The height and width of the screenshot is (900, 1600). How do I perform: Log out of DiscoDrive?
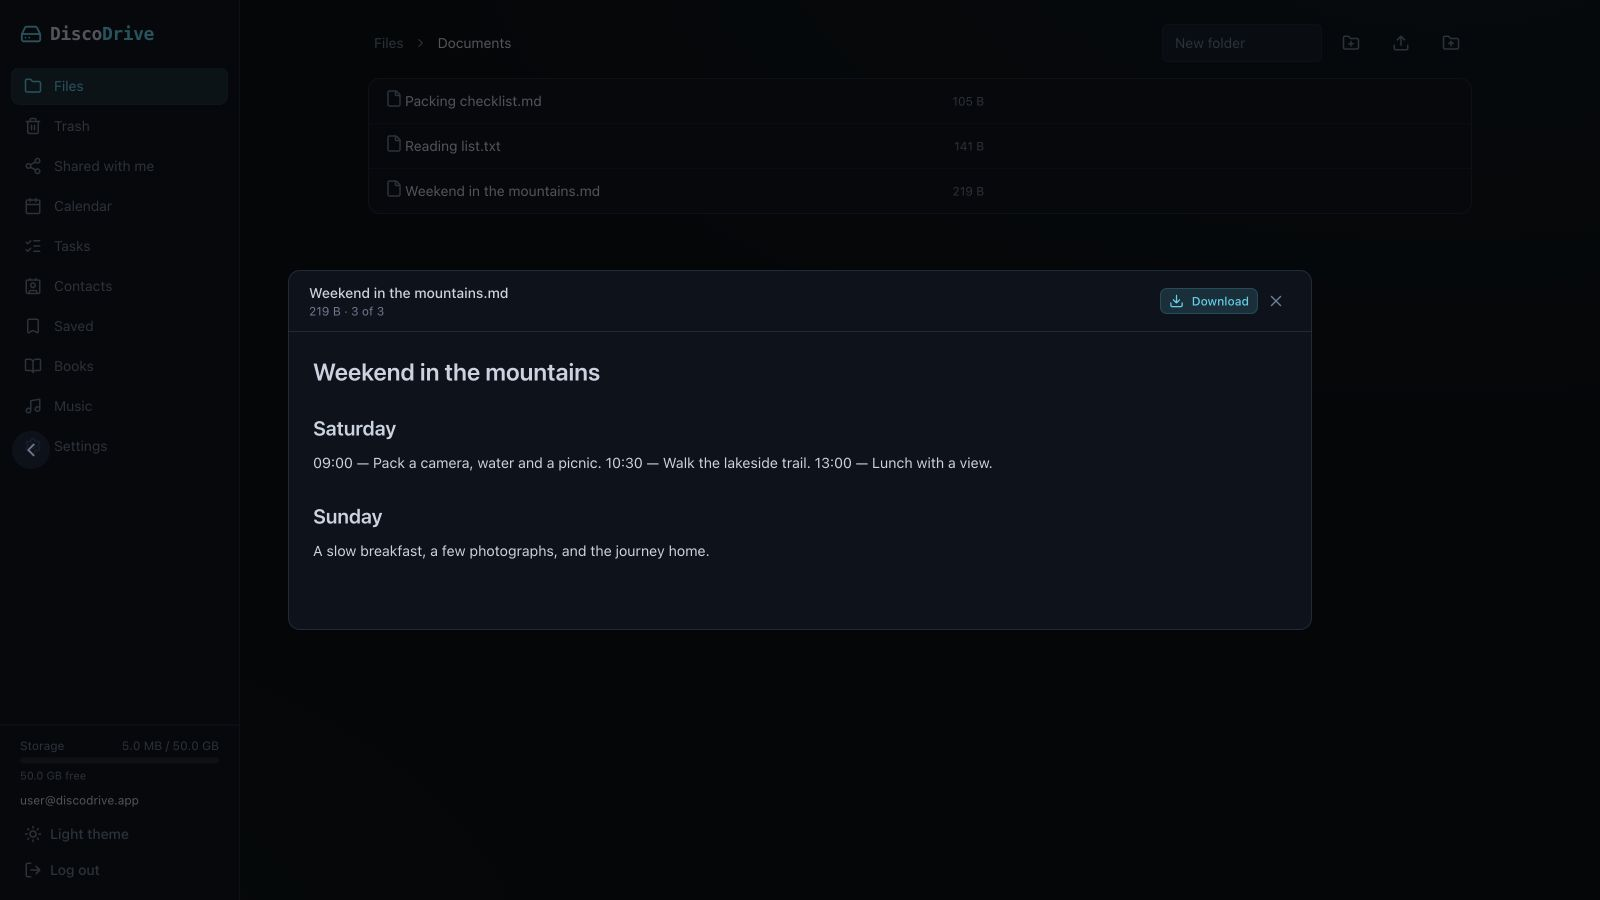pos(62,870)
